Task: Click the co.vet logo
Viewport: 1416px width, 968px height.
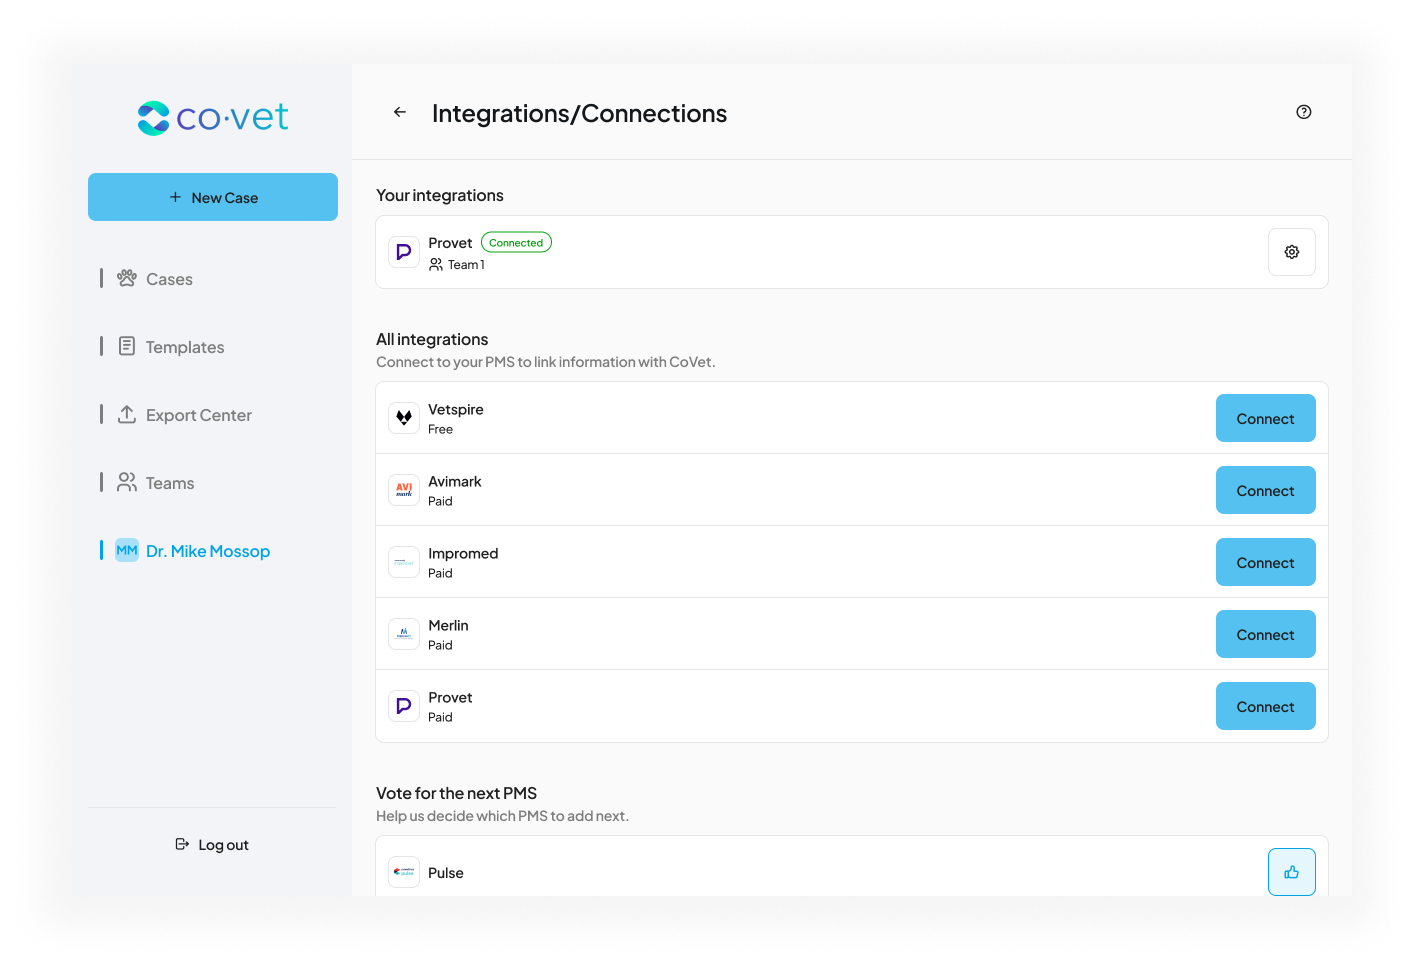Action: (212, 118)
